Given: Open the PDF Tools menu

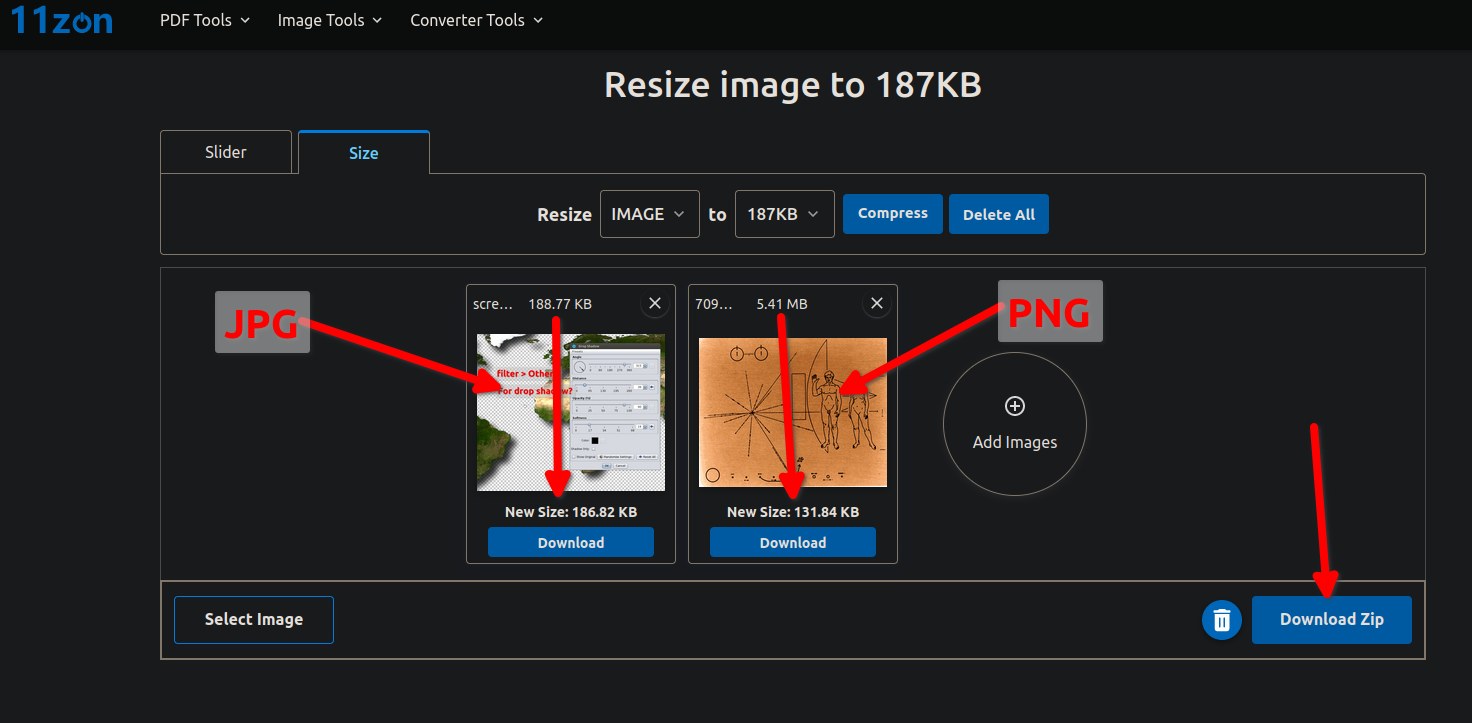Looking at the screenshot, I should tap(205, 20).
